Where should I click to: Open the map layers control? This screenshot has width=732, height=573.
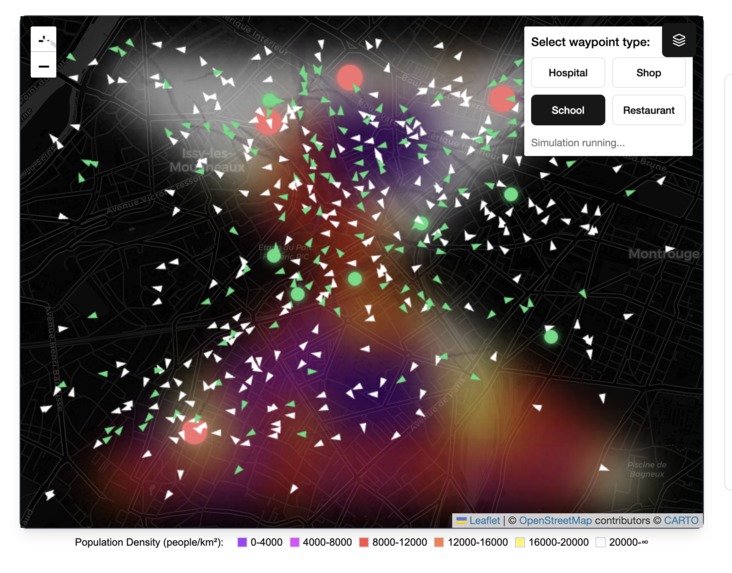click(x=679, y=40)
